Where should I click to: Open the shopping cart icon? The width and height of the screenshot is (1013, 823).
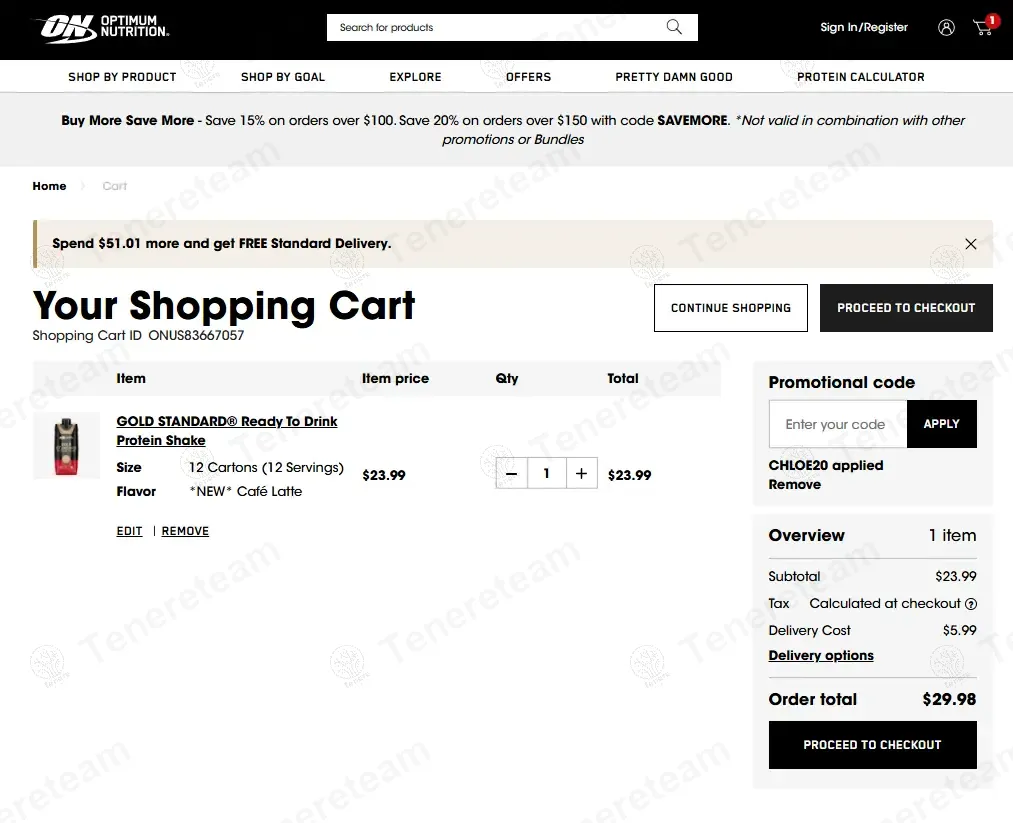pos(984,28)
